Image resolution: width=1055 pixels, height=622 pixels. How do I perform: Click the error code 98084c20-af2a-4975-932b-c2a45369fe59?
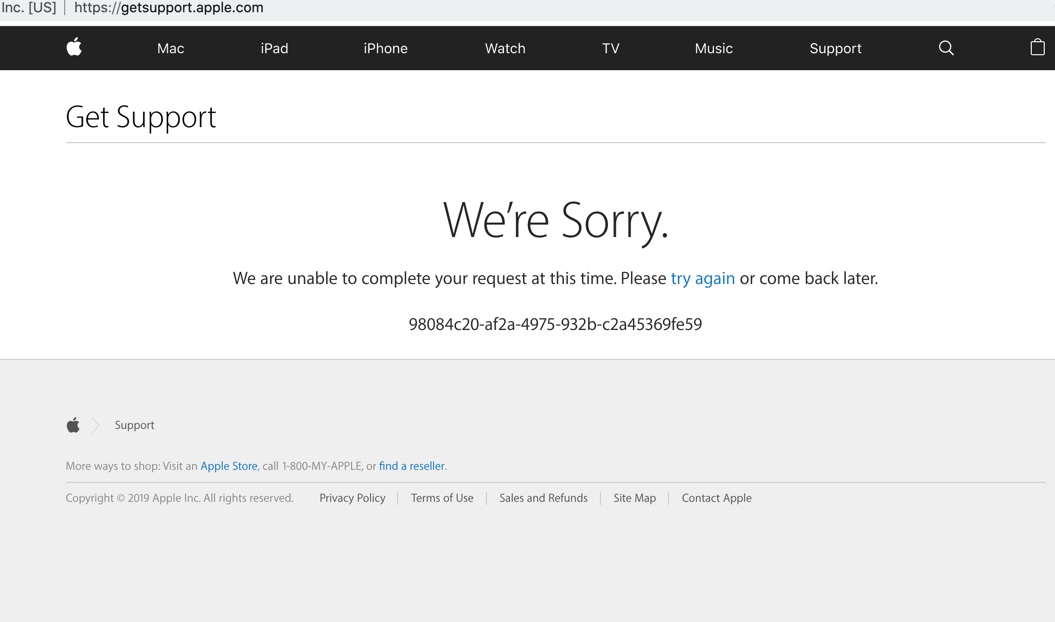(x=555, y=324)
